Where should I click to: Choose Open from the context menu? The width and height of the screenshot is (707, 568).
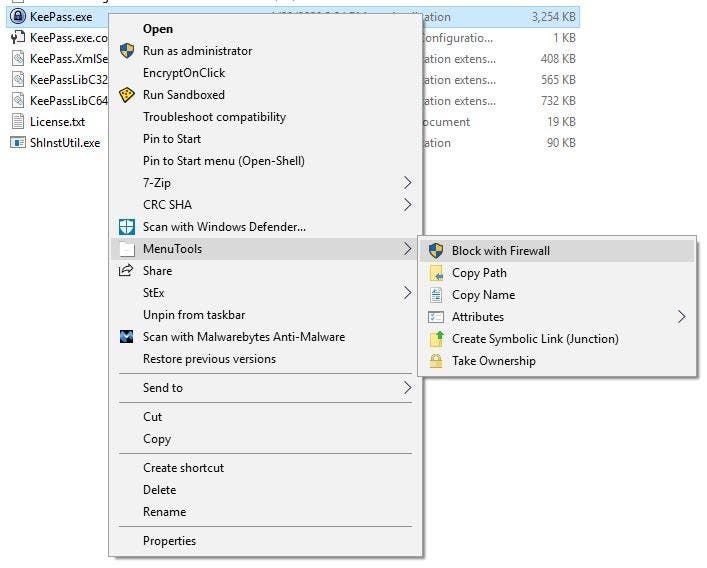266,28
